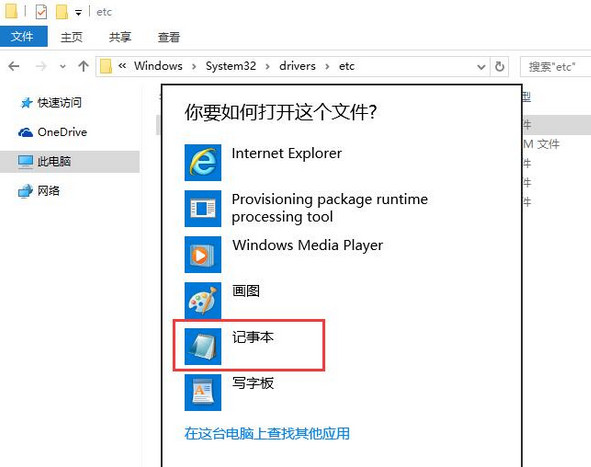This screenshot has height=467, width=591.
Task: Open the 文件 ribbon tab
Action: [x=23, y=37]
